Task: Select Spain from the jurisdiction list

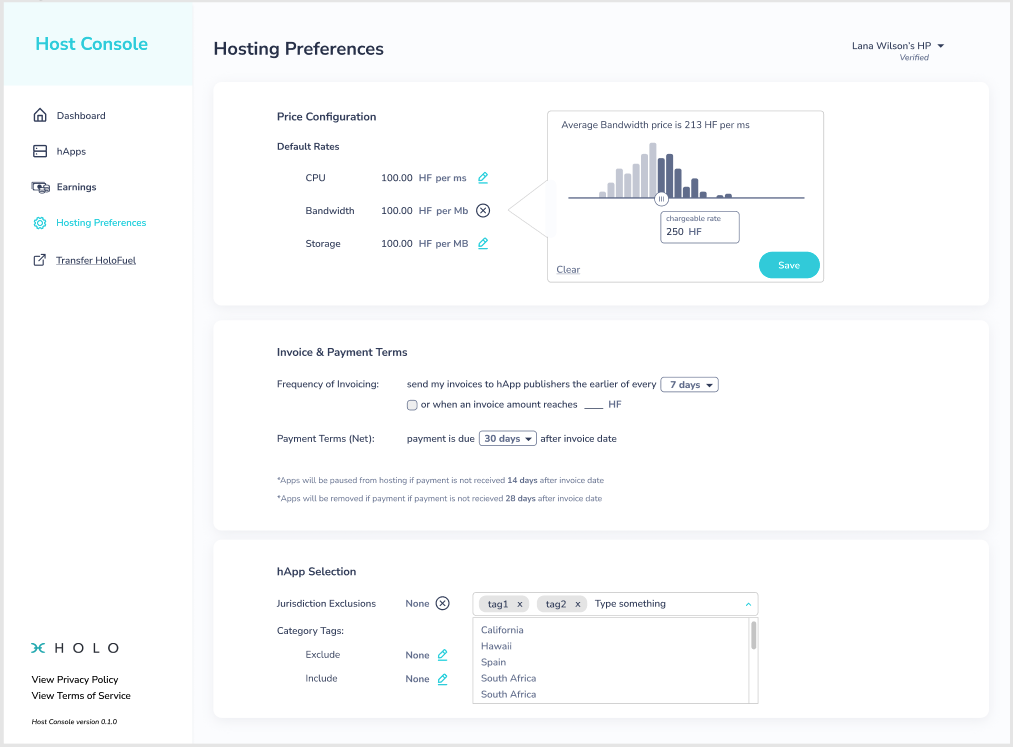Action: 494,662
